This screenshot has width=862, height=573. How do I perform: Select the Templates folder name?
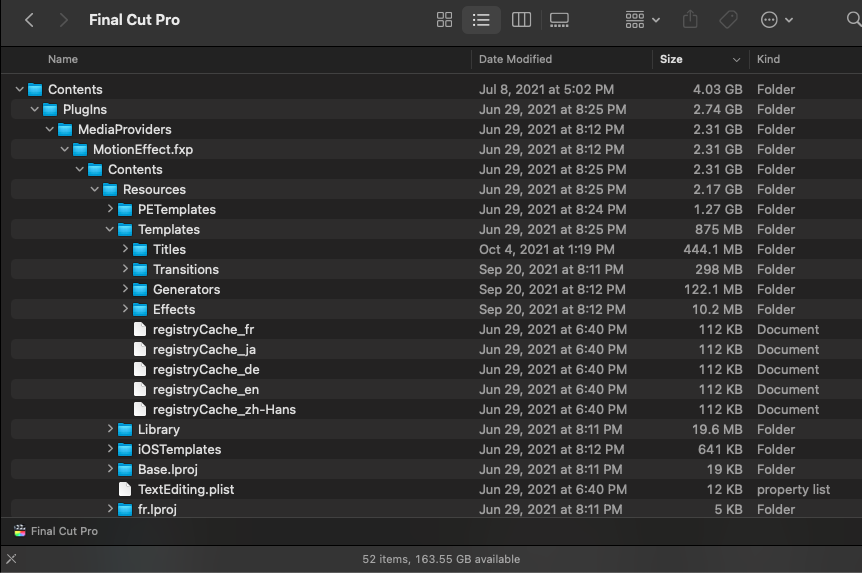[169, 229]
